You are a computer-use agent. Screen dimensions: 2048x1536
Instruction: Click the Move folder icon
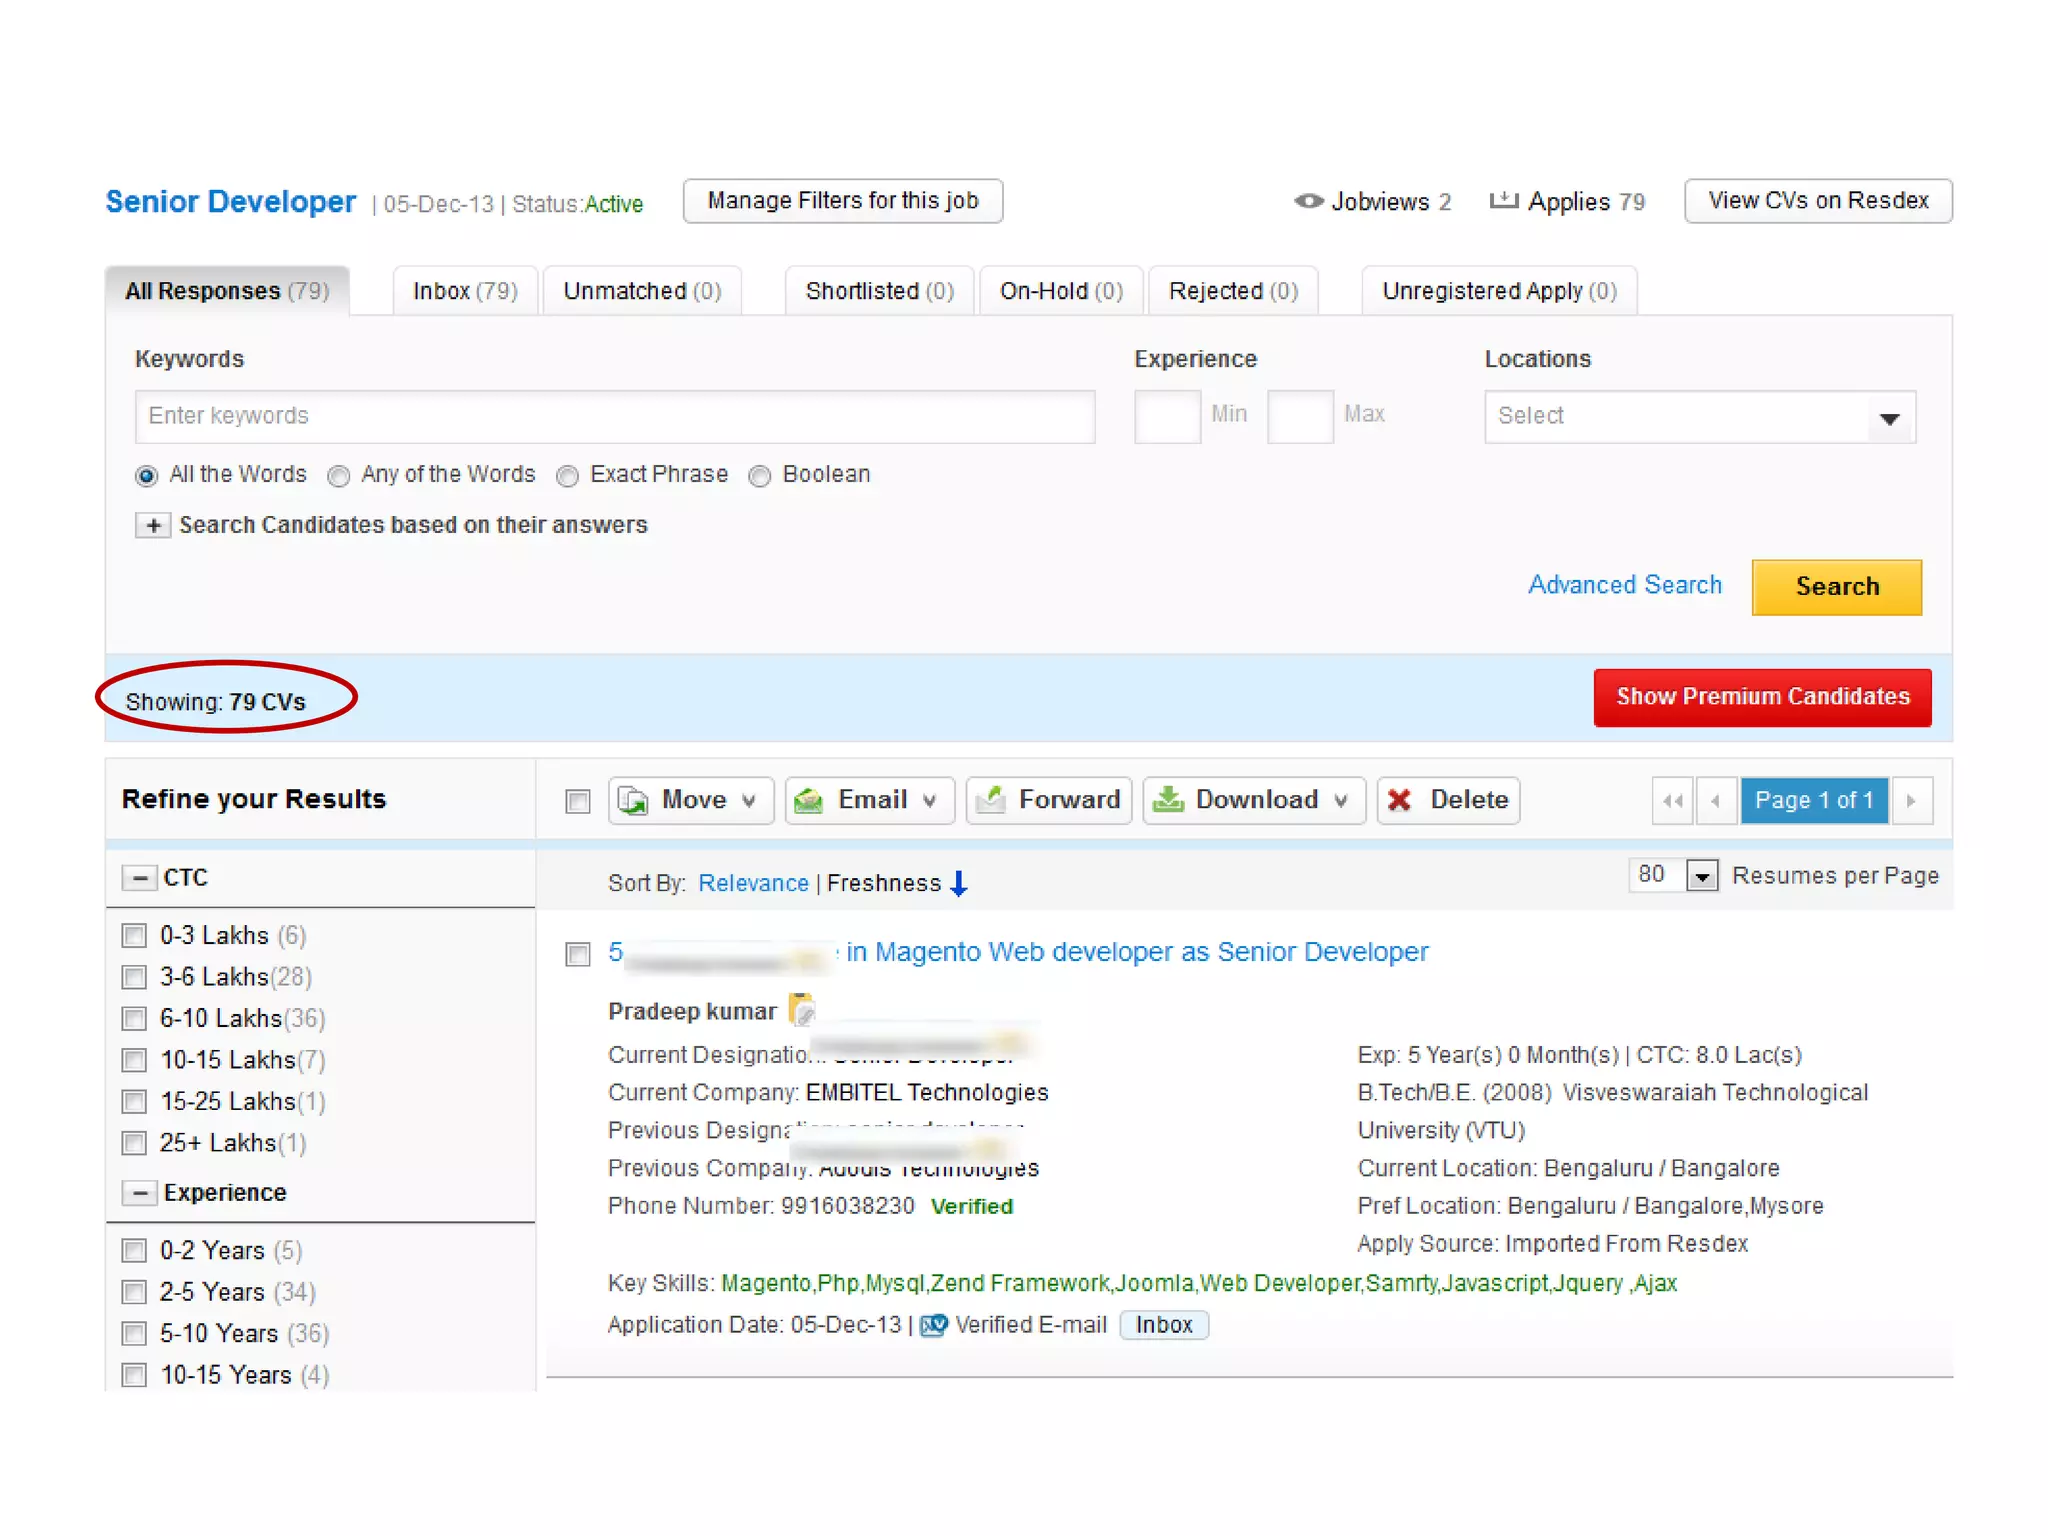click(x=633, y=800)
